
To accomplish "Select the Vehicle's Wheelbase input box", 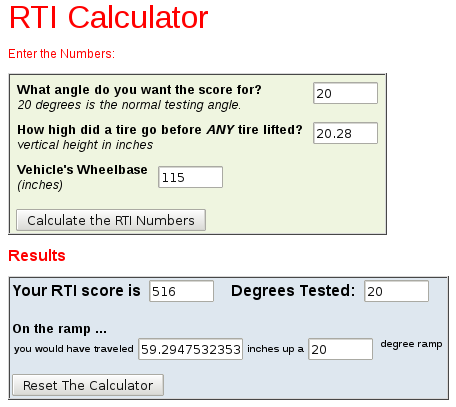I will (x=190, y=177).
